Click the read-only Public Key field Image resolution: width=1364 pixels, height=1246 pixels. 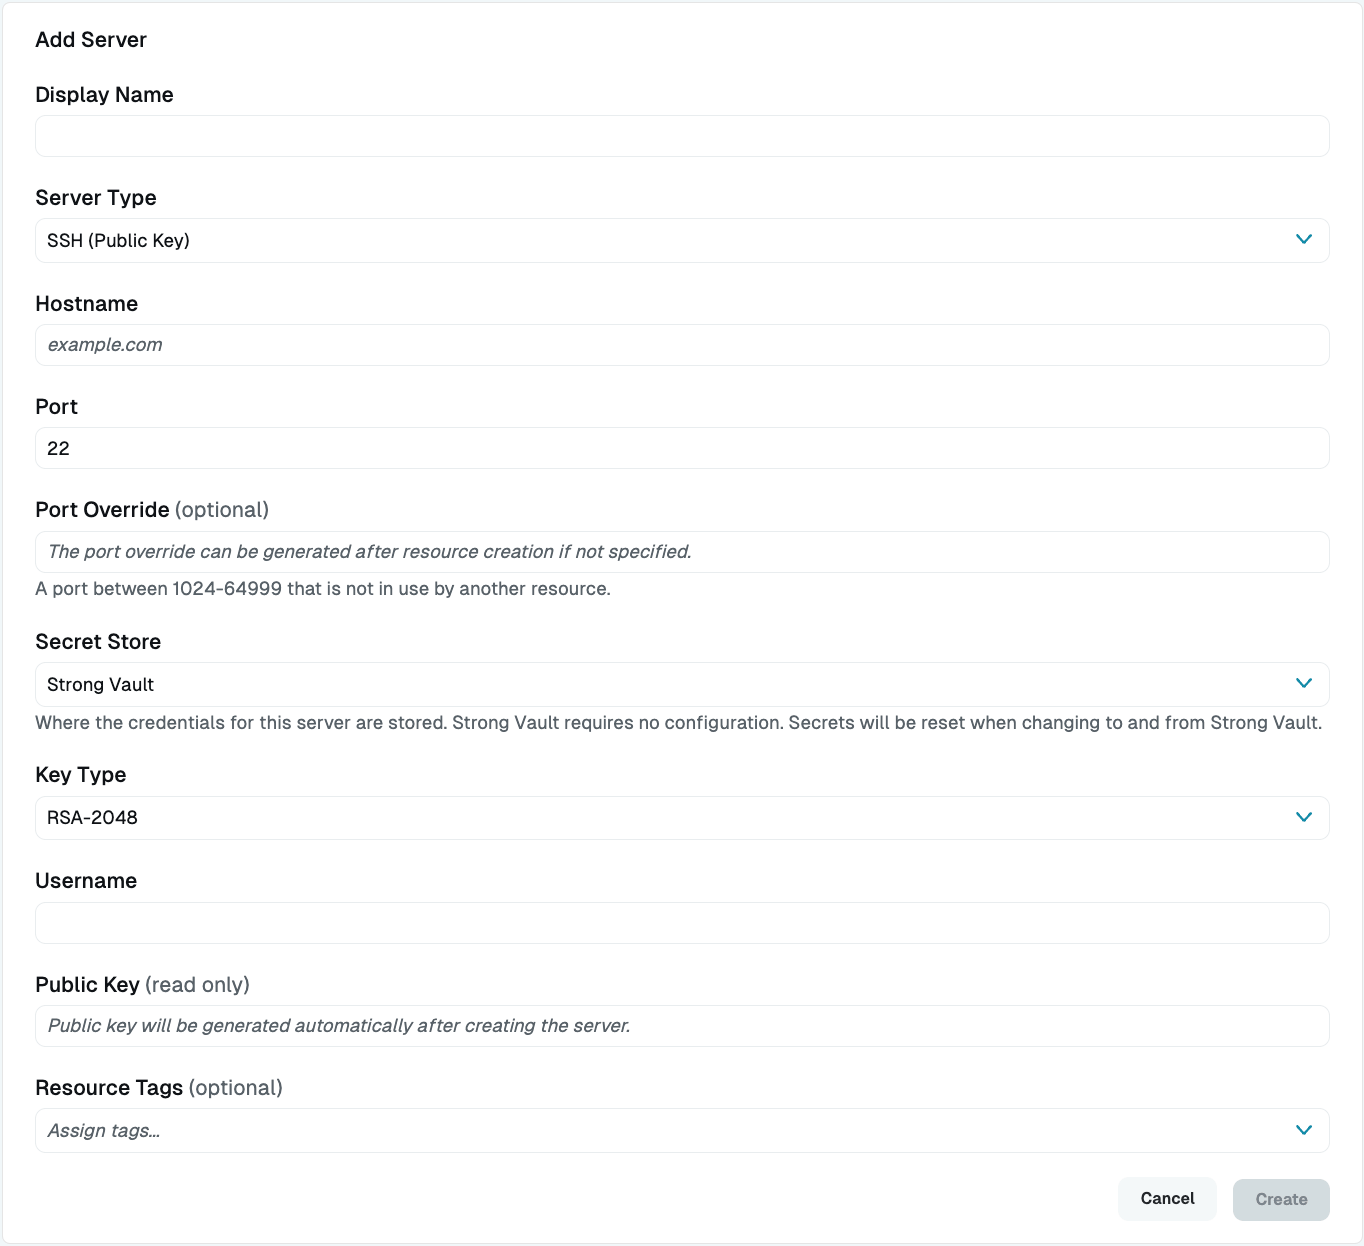click(682, 1026)
